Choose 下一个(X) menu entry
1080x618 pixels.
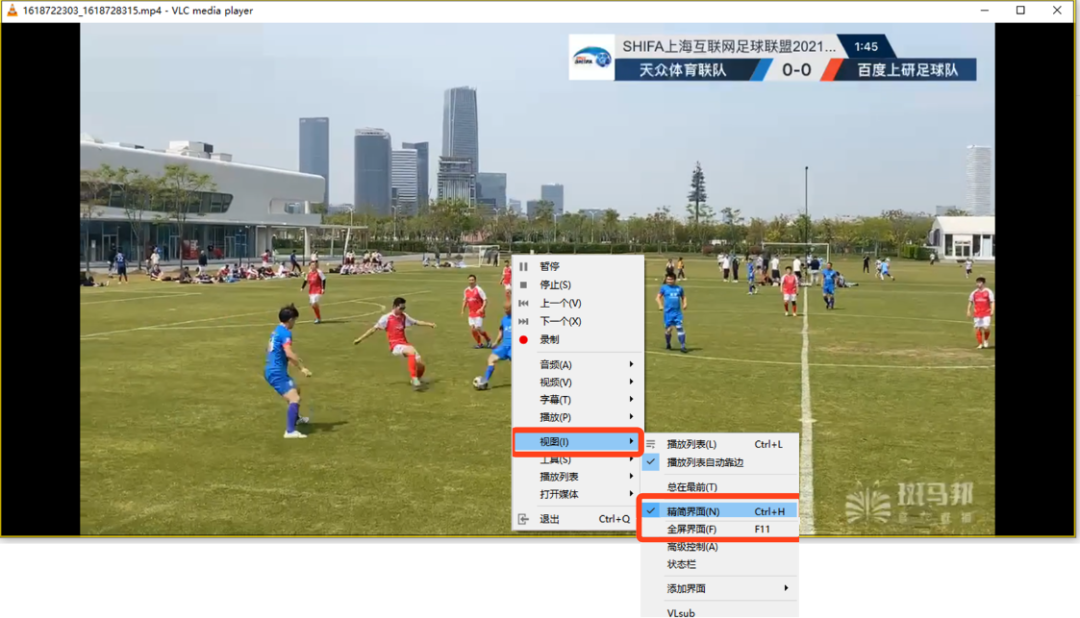pos(579,321)
